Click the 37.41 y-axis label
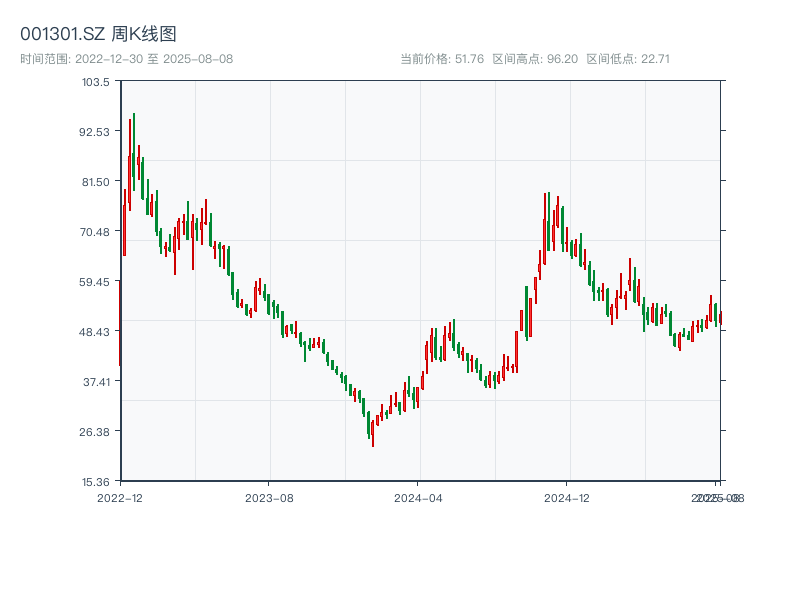 (x=95, y=381)
